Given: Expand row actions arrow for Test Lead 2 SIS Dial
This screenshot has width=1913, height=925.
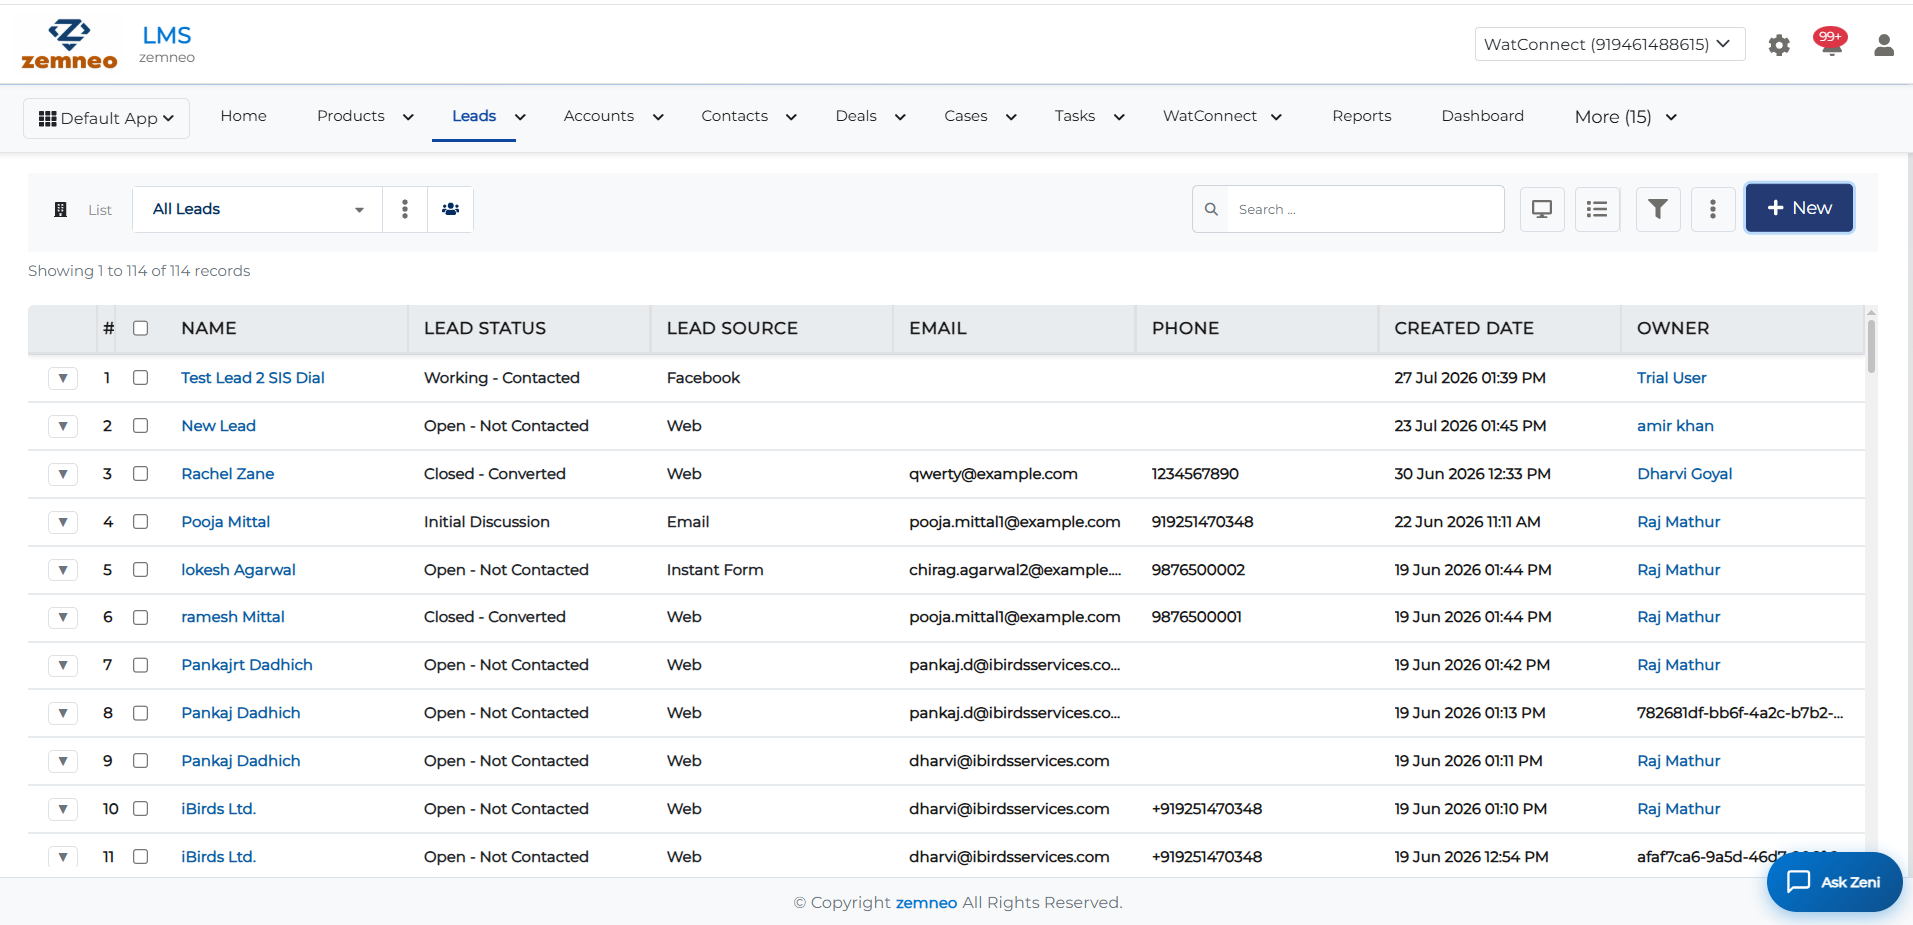Looking at the screenshot, I should tap(63, 378).
